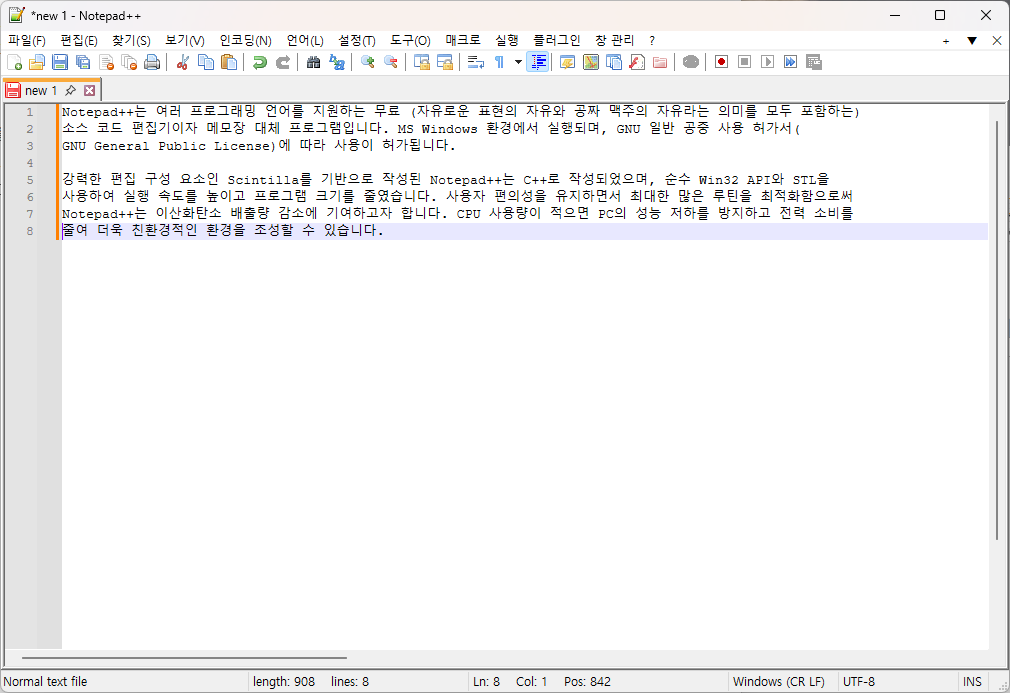
Task: Paste using the clipboard icon
Action: pyautogui.click(x=229, y=62)
